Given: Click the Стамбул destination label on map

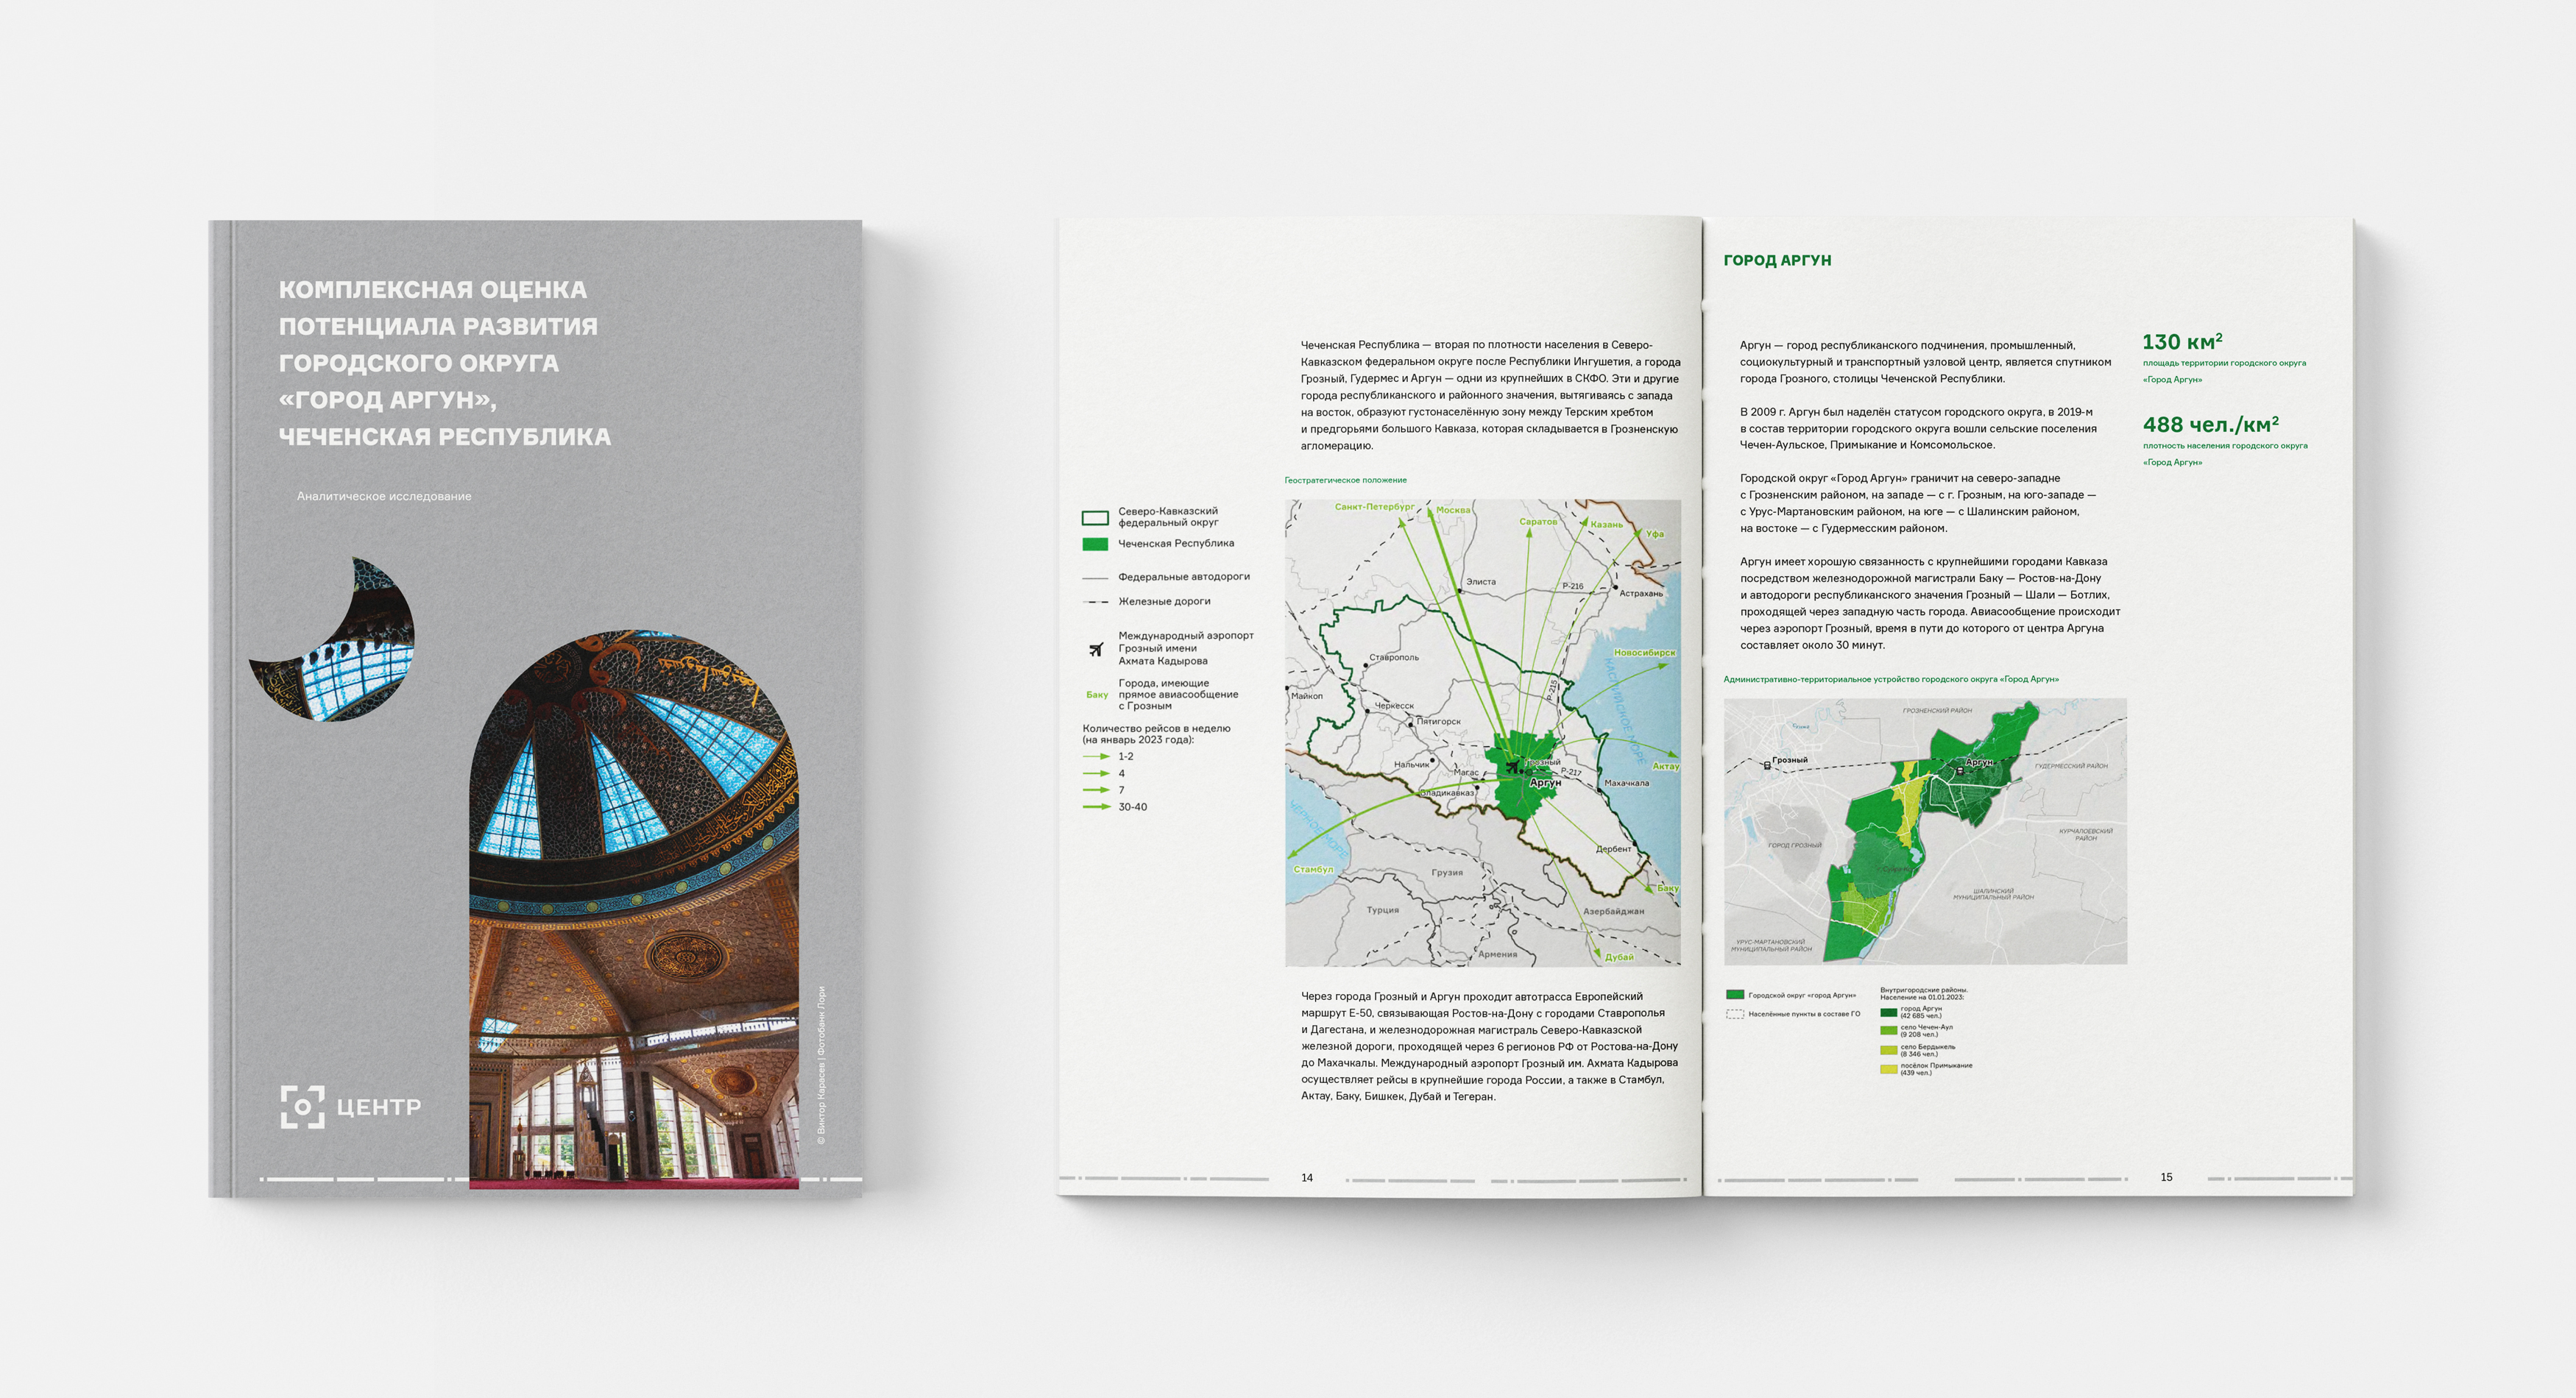Looking at the screenshot, I should 1312,869.
